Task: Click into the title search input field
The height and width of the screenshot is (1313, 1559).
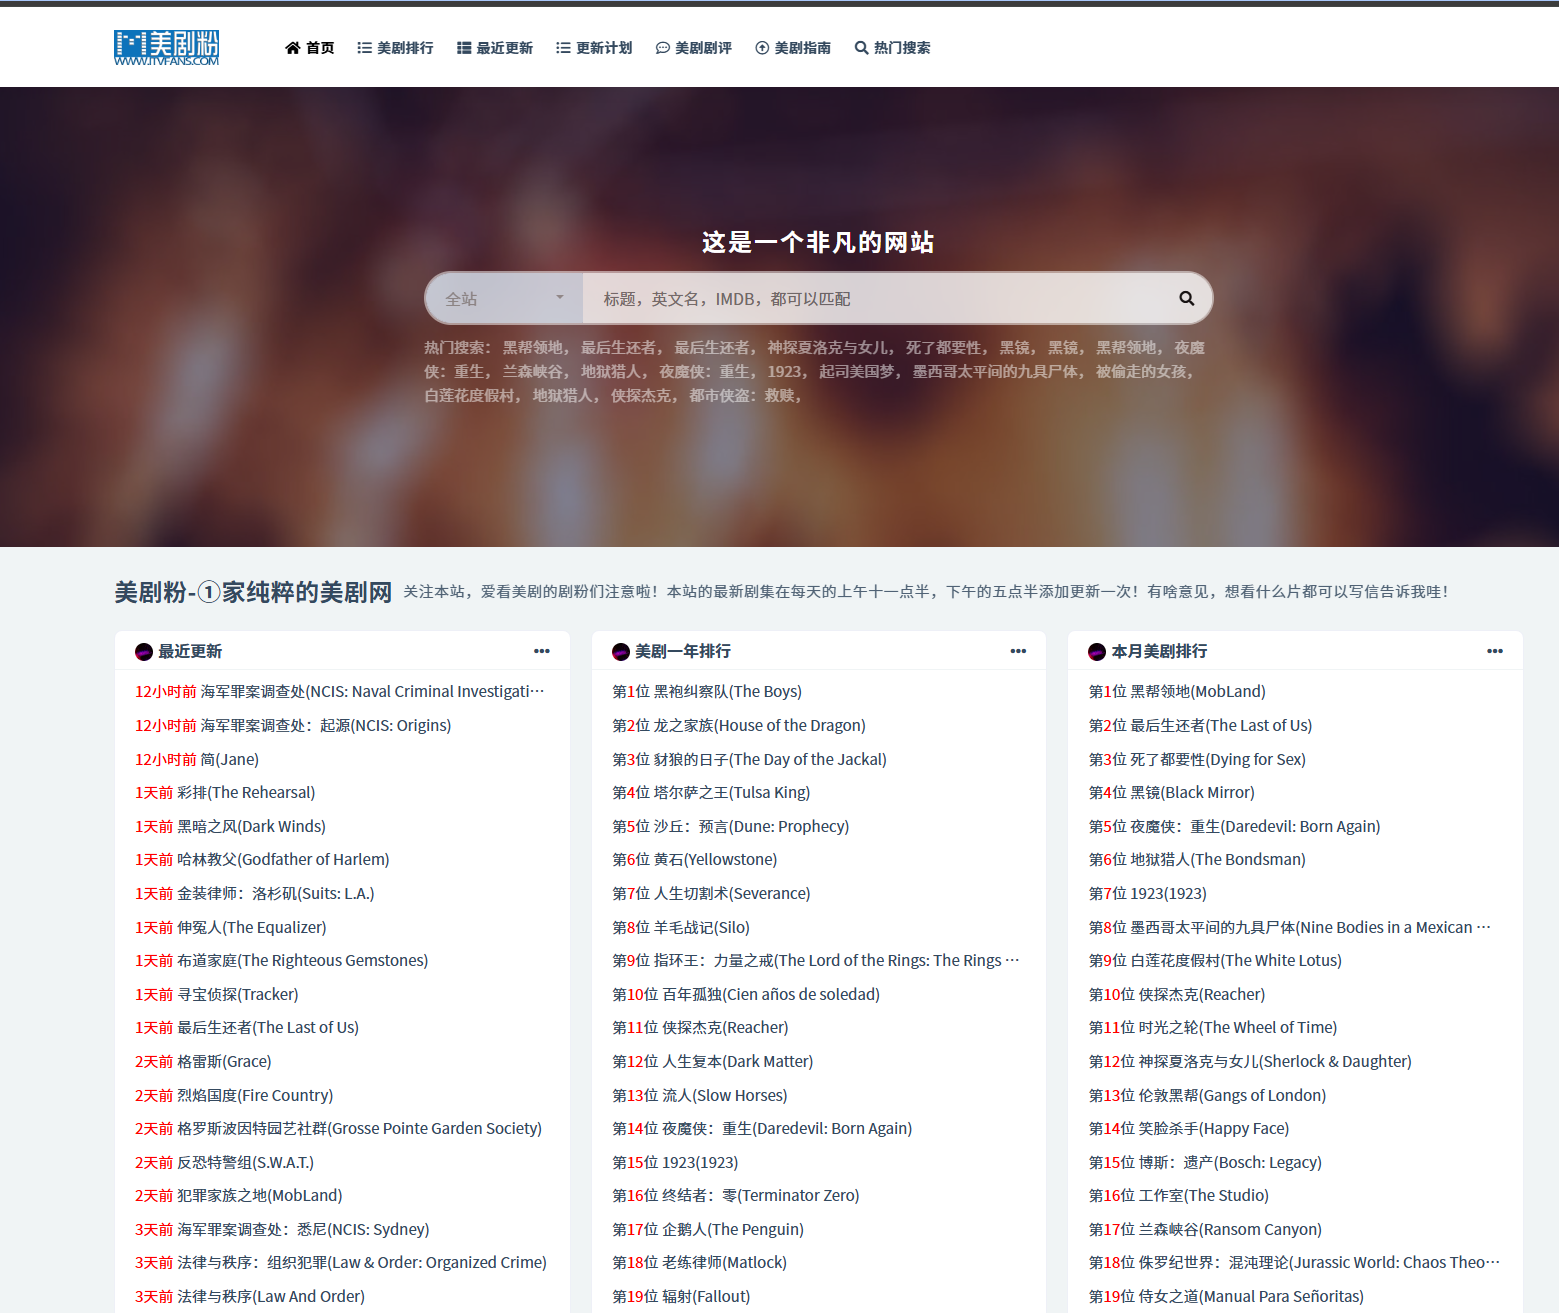Action: (x=880, y=298)
